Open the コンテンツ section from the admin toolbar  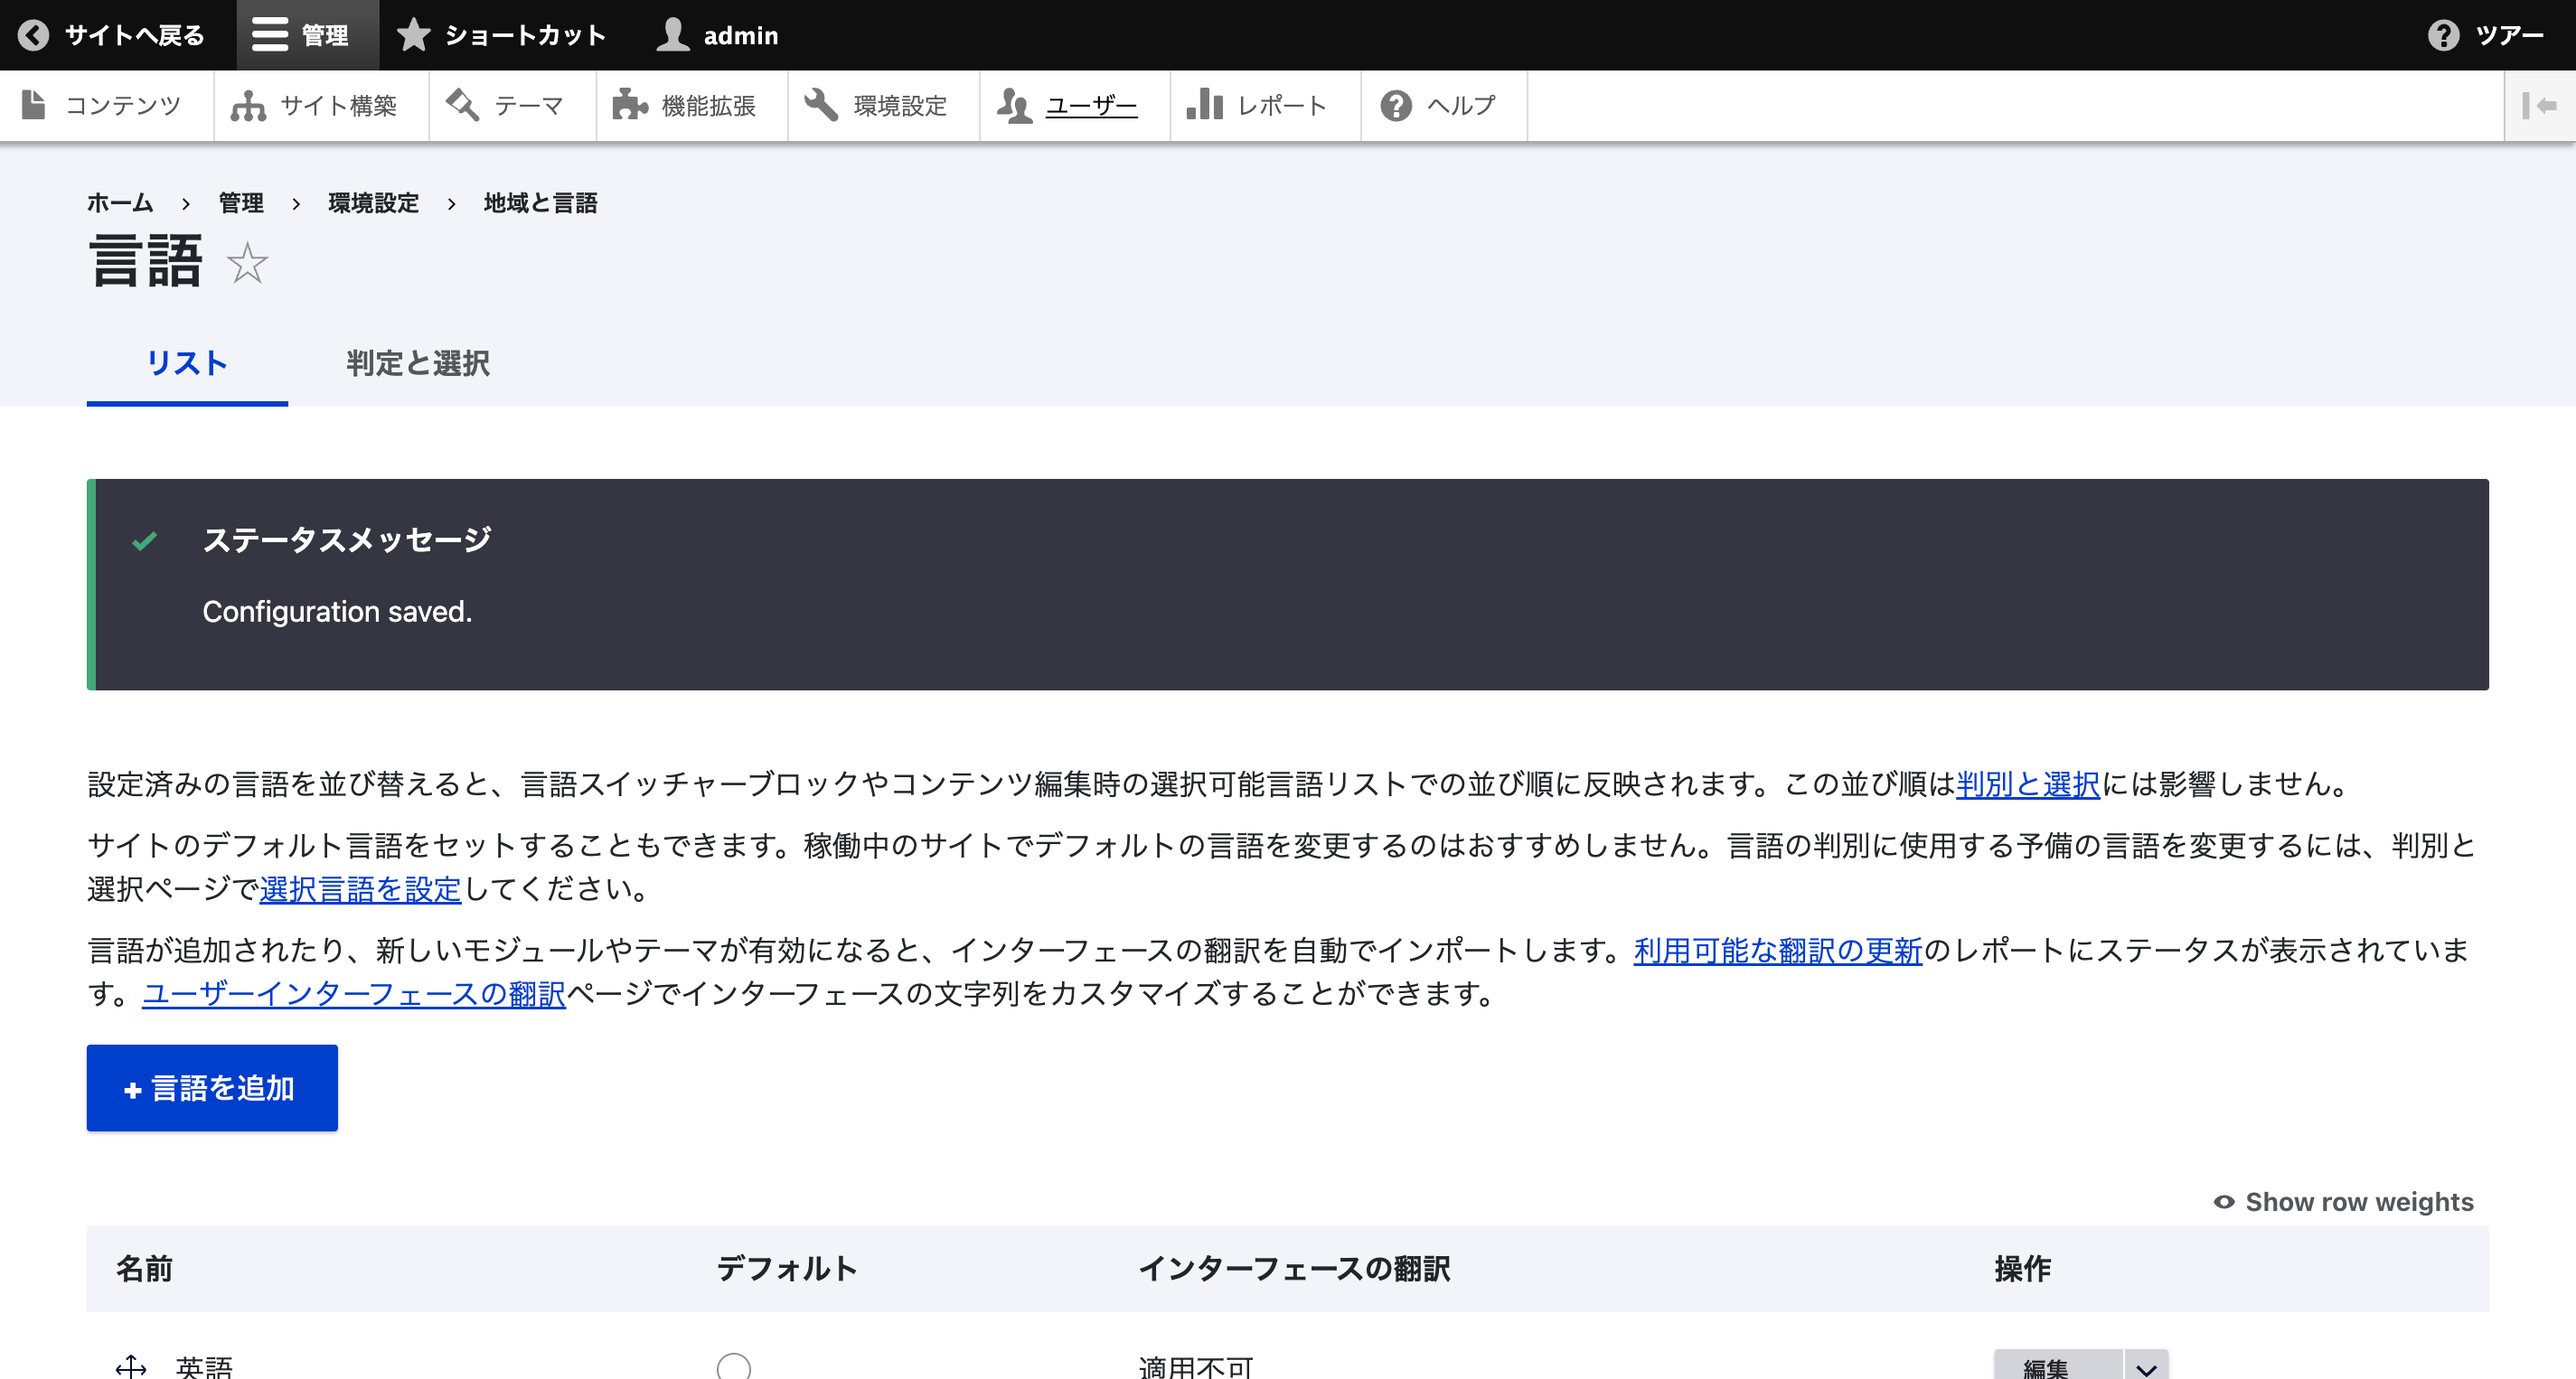coord(105,105)
